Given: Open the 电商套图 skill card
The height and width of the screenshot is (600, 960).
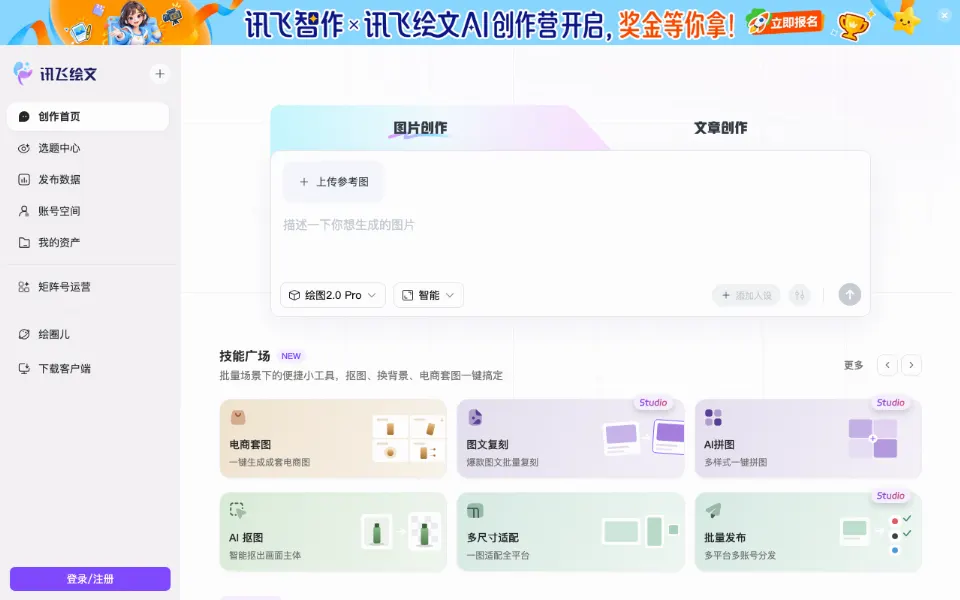Looking at the screenshot, I should [333, 438].
